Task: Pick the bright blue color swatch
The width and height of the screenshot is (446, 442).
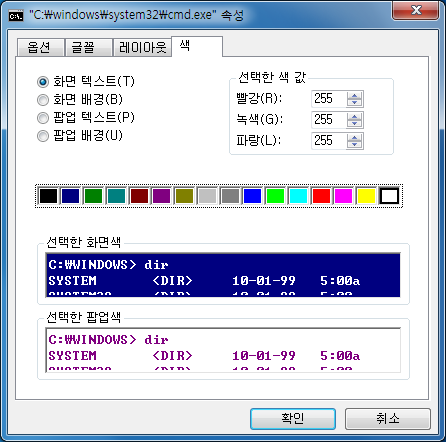Action: pyautogui.click(x=253, y=196)
